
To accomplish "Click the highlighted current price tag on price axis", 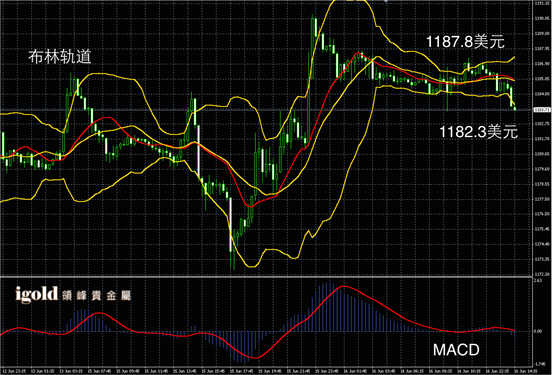I will pyautogui.click(x=542, y=110).
